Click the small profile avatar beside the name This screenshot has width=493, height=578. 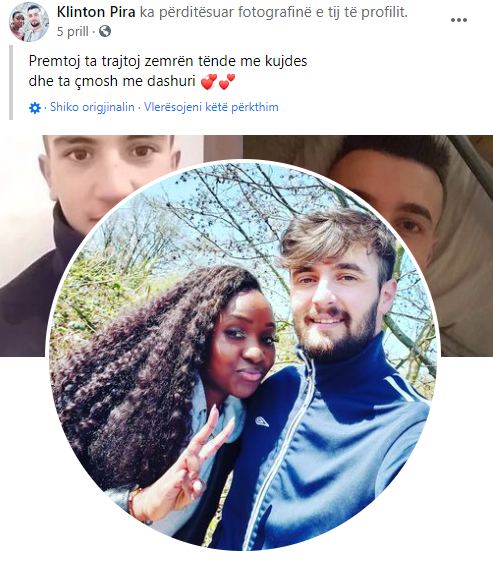click(29, 22)
